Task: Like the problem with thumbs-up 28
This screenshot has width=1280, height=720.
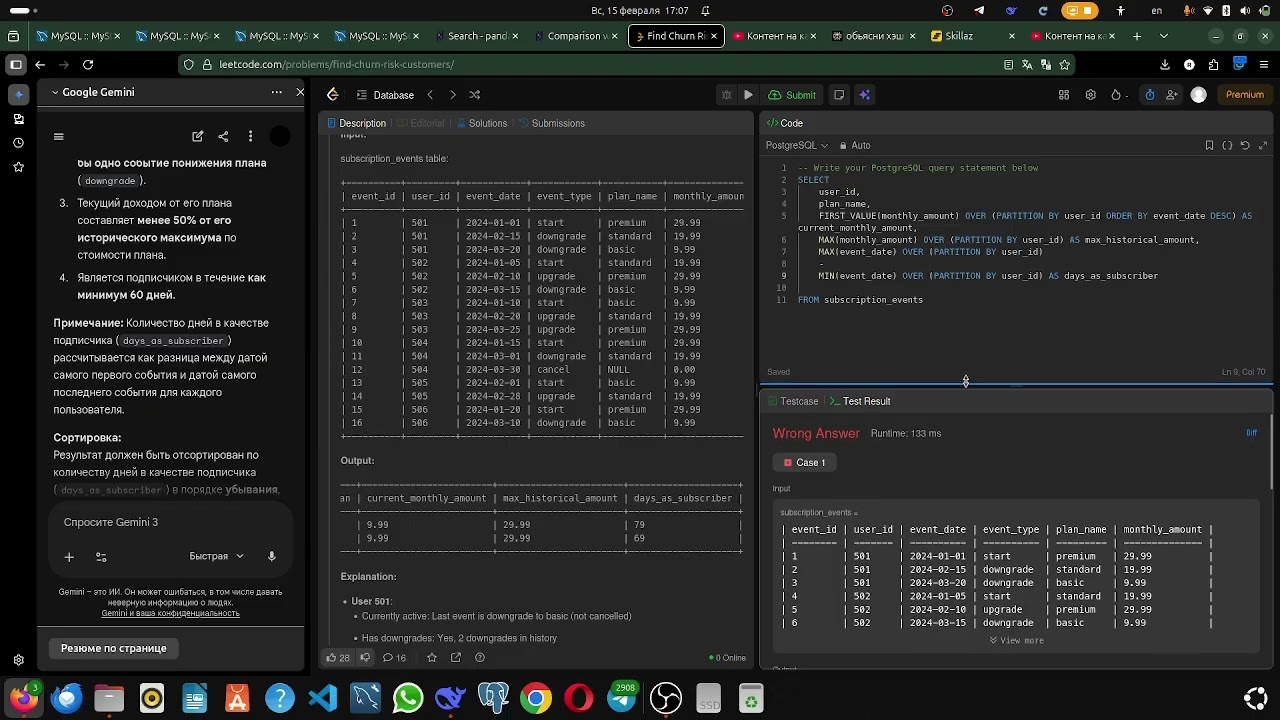Action: pyautogui.click(x=337, y=658)
